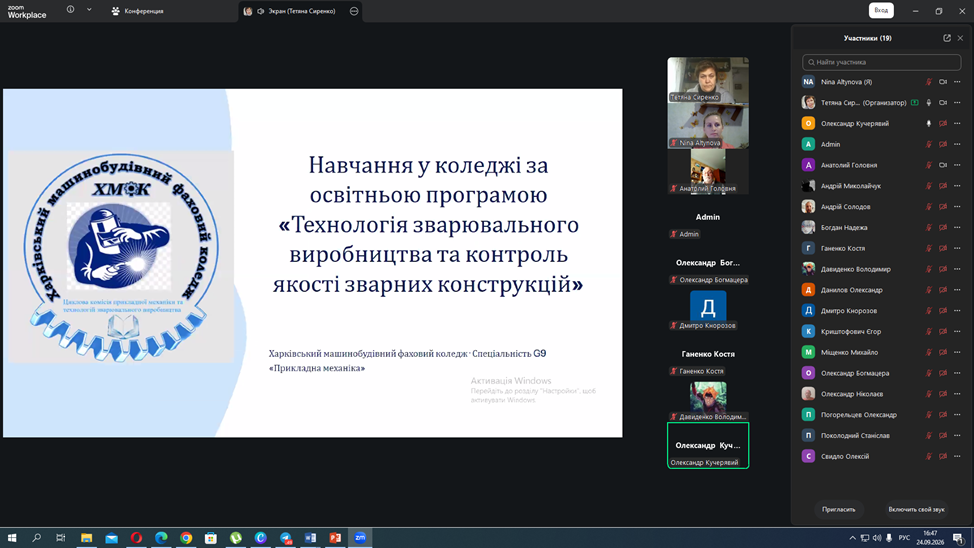Select Свидло Олексій in participants list
974x548 pixels.
881,457
